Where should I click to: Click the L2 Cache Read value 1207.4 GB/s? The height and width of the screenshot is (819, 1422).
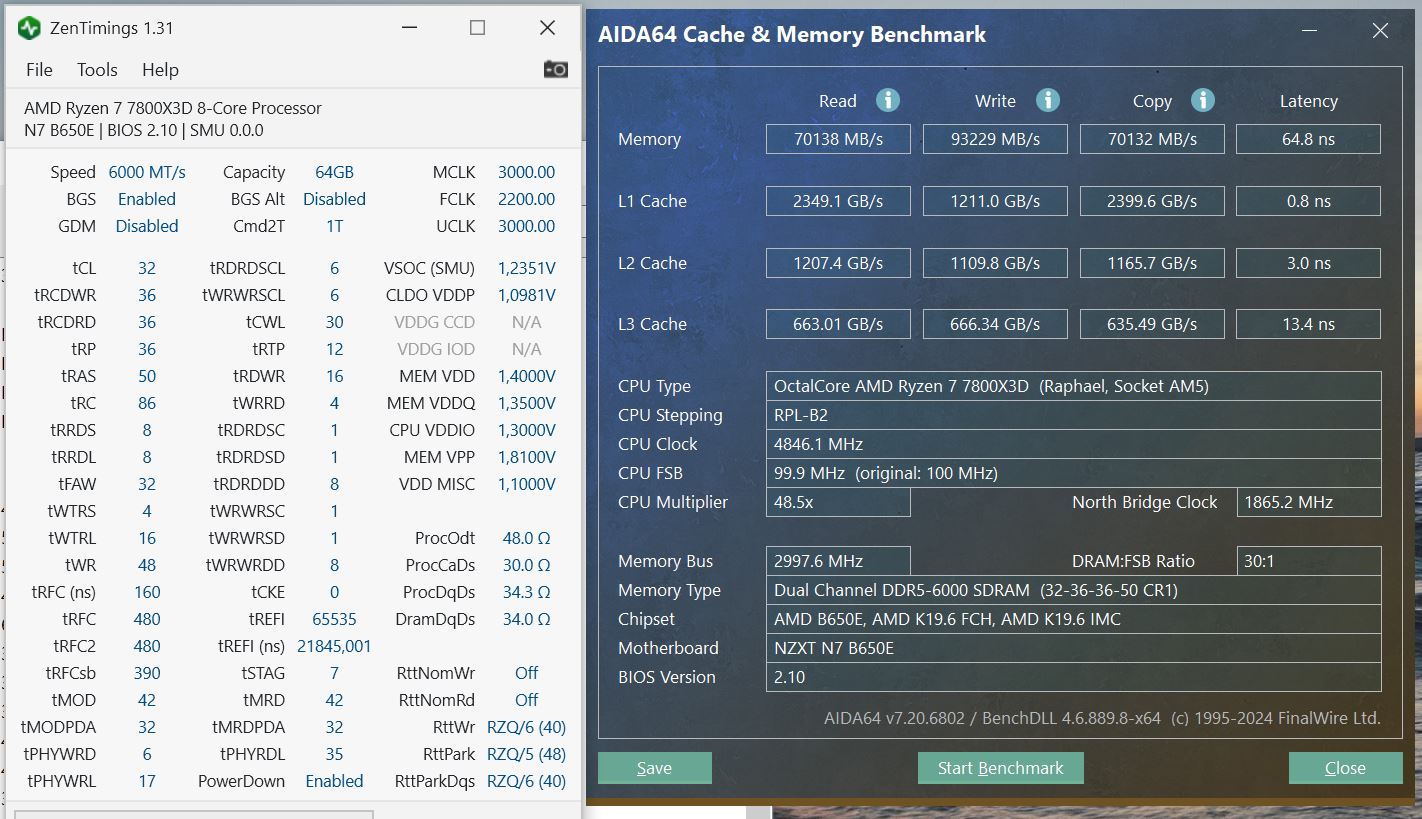(x=838, y=263)
